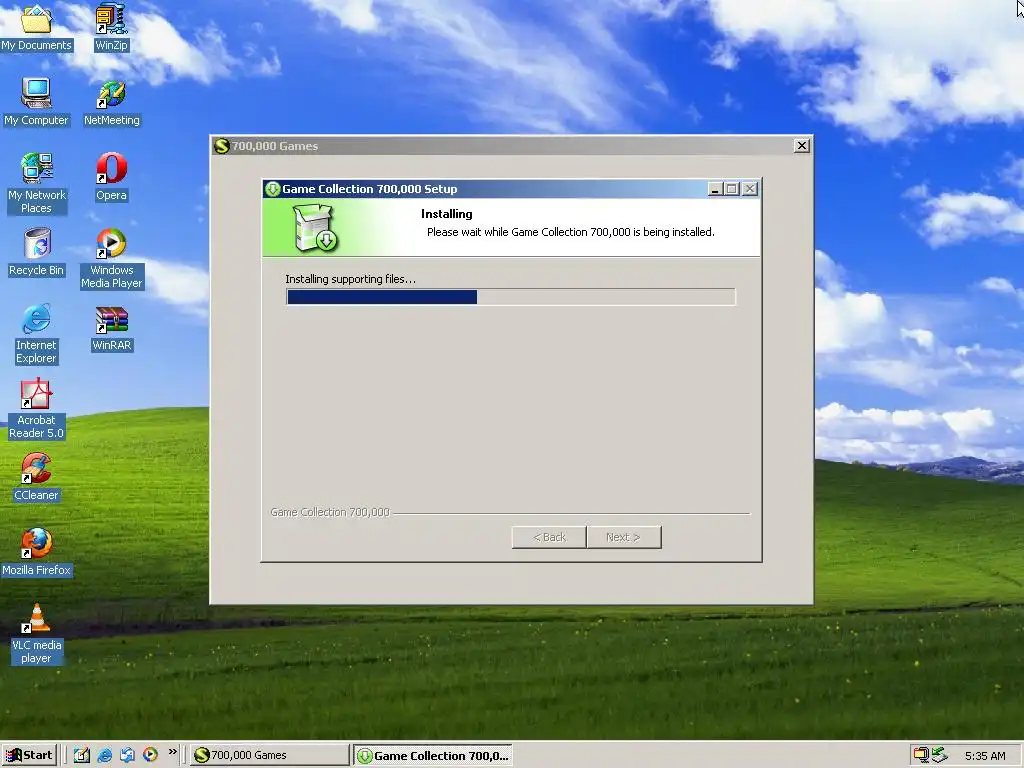Click the disabled Back button
1024x768 pixels.
(x=549, y=537)
